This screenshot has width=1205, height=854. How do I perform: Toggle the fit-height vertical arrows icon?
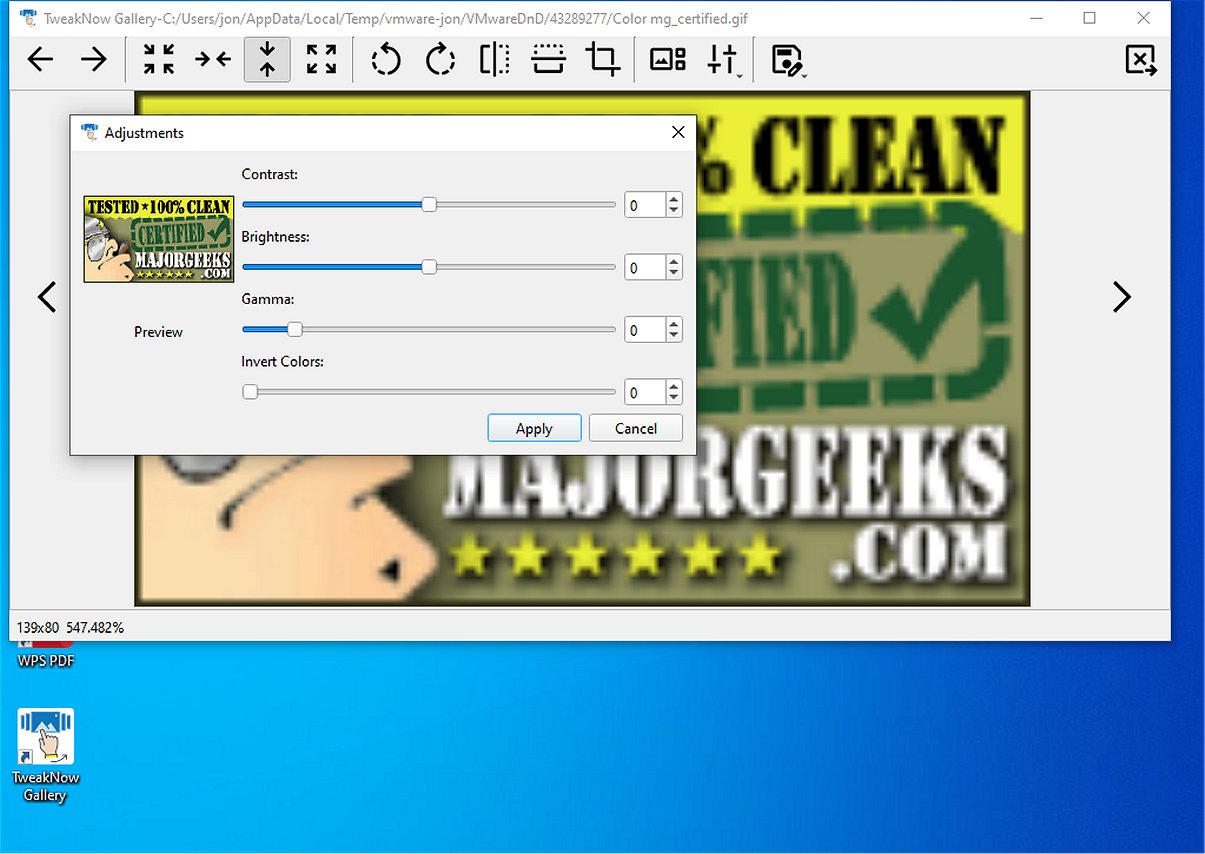pos(267,60)
